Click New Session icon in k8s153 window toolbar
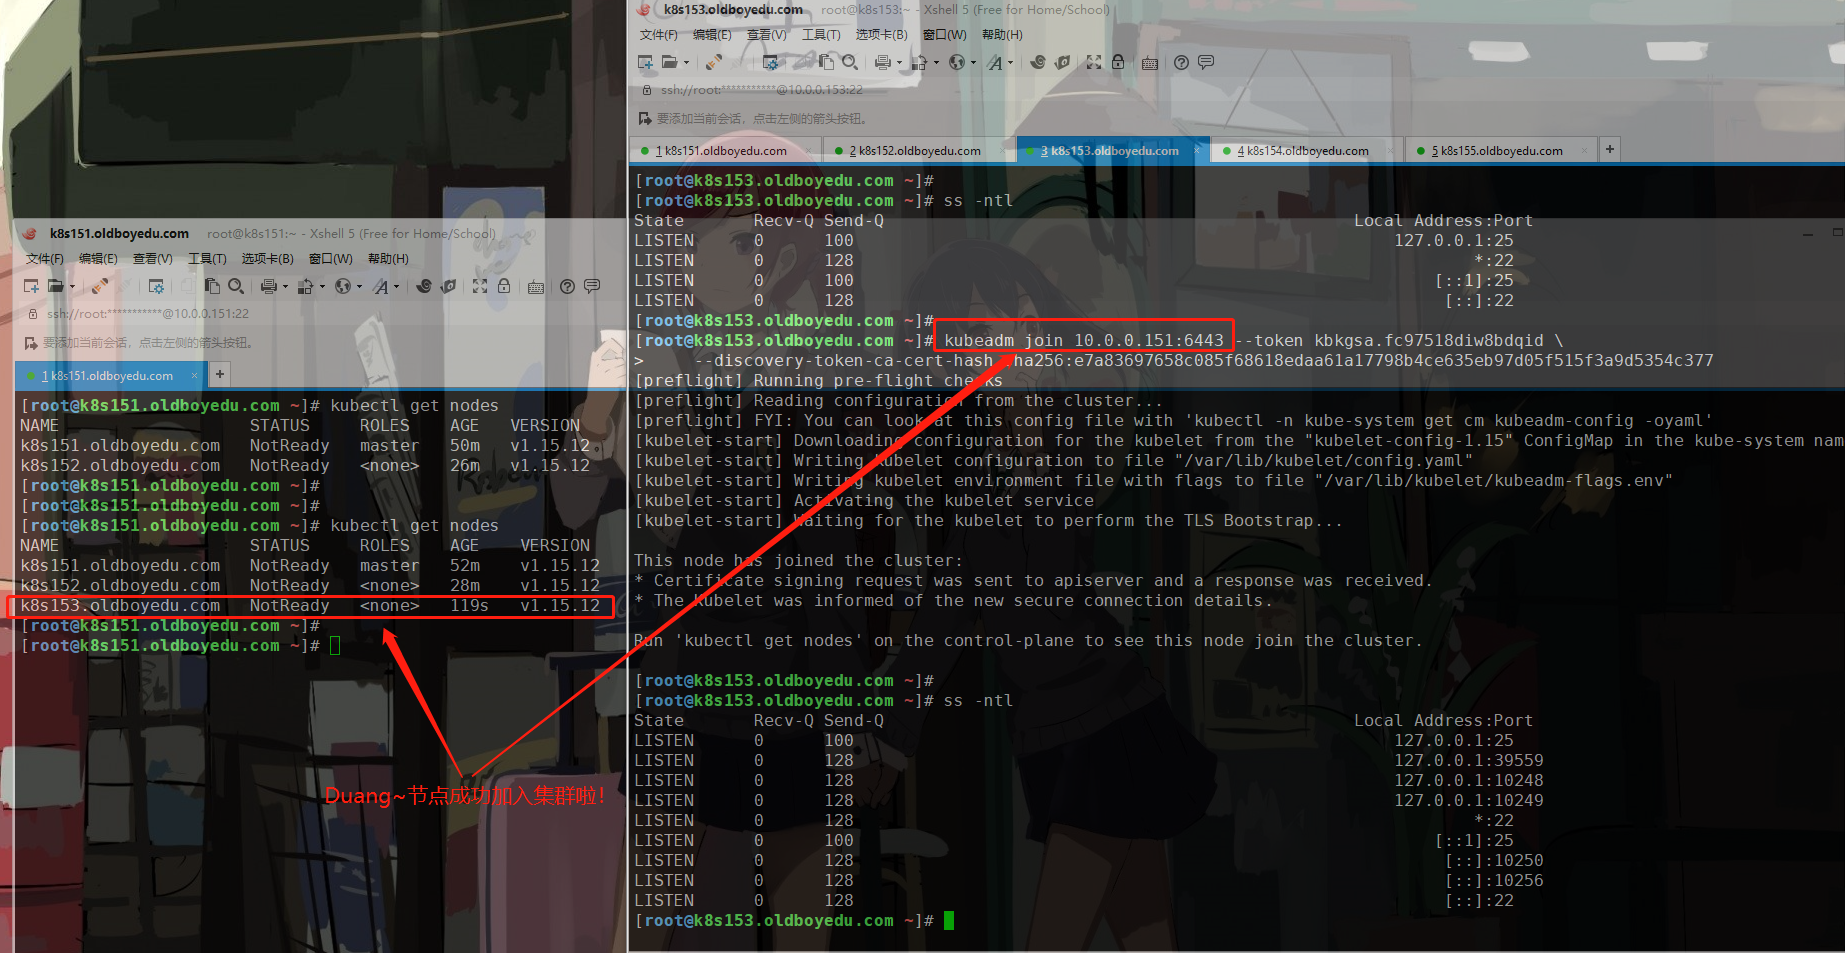Image resolution: width=1845 pixels, height=953 pixels. (x=645, y=62)
